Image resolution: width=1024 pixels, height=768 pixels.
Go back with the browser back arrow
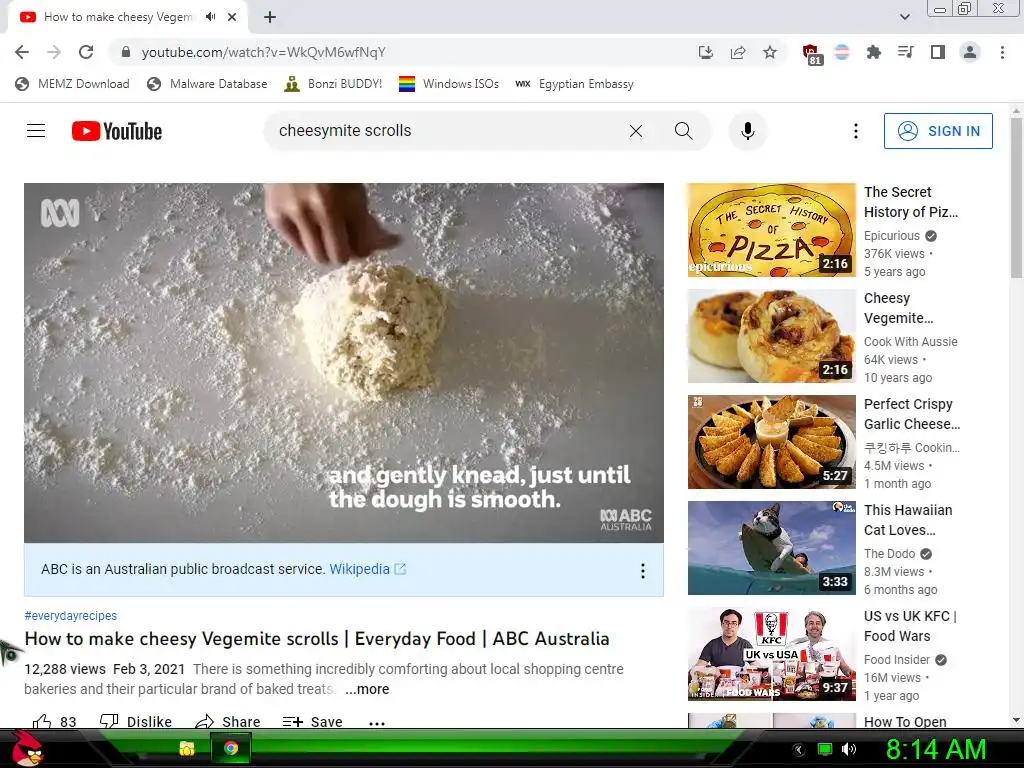(x=22, y=52)
